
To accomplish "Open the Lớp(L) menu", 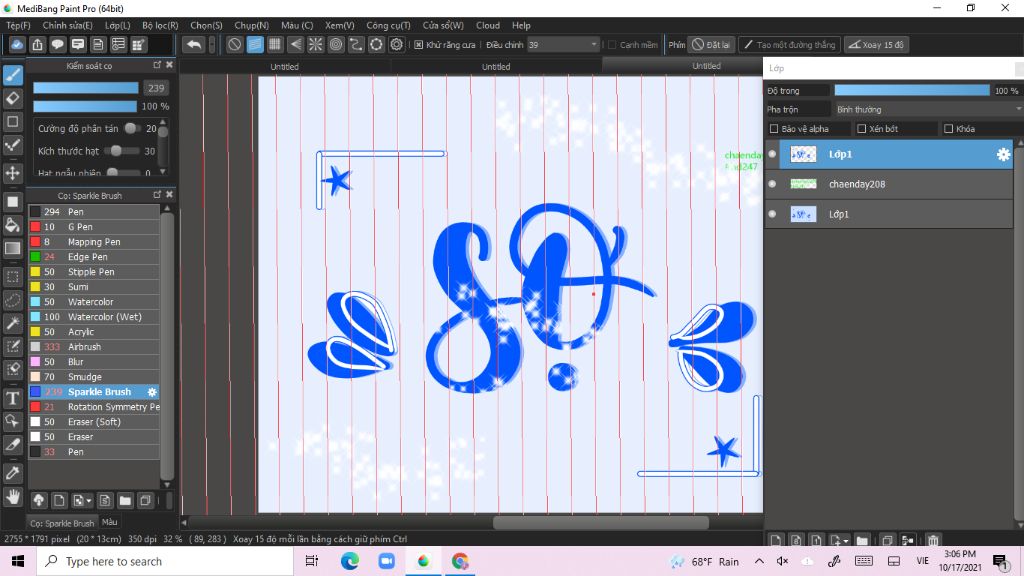I will tap(118, 25).
